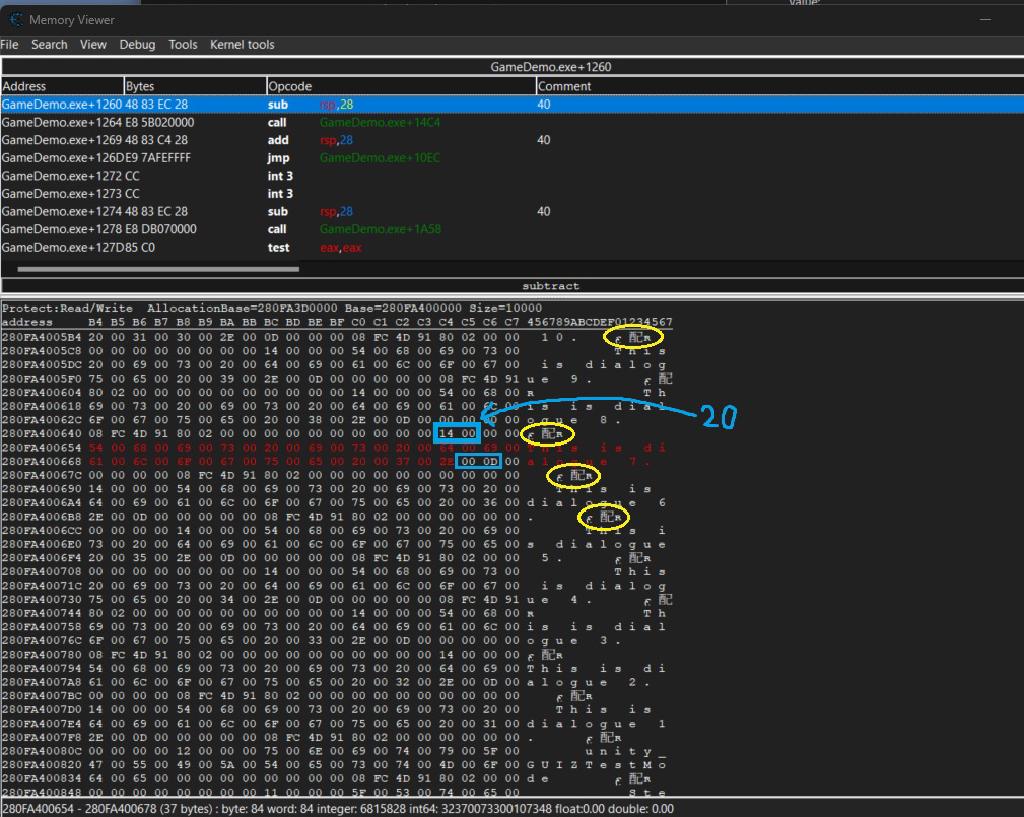1024x817 pixels.
Task: Open the View menu
Action: click(x=93, y=45)
